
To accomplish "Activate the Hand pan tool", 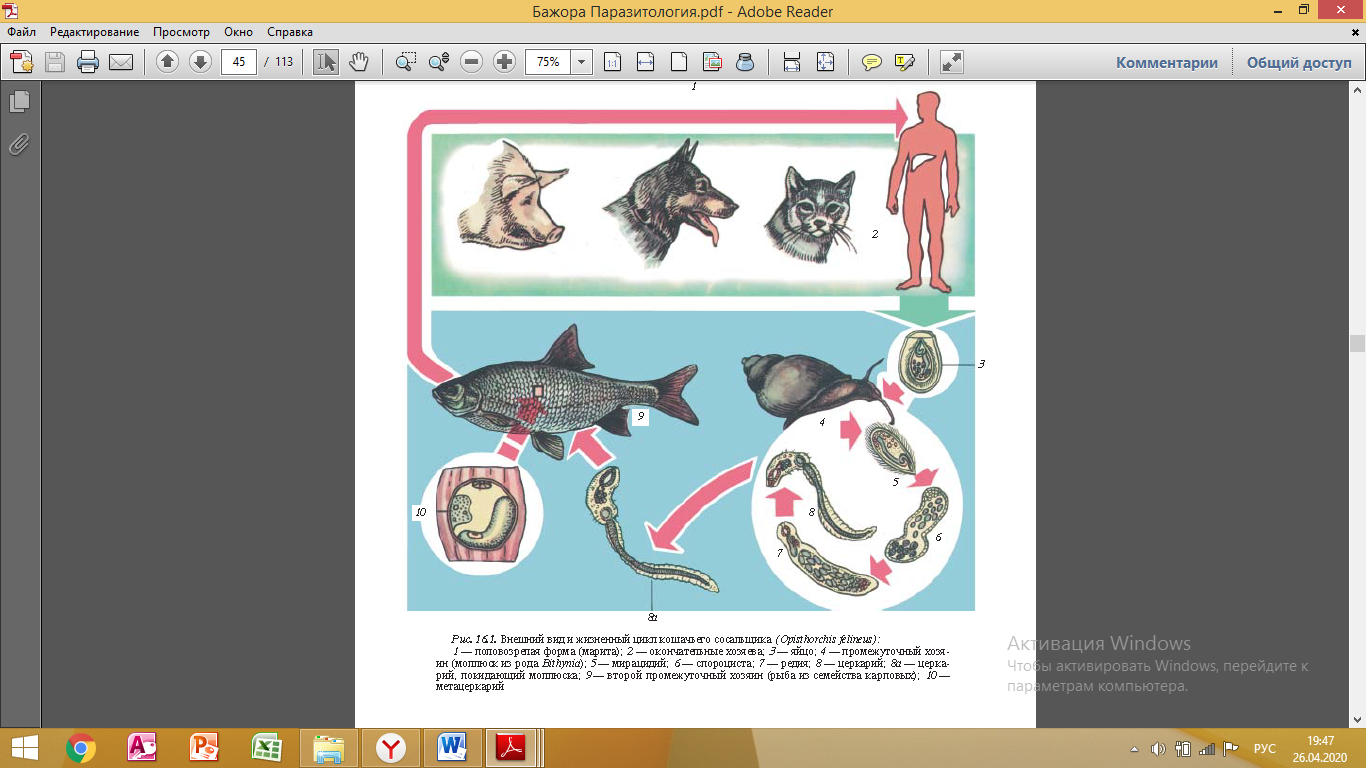I will click(358, 62).
